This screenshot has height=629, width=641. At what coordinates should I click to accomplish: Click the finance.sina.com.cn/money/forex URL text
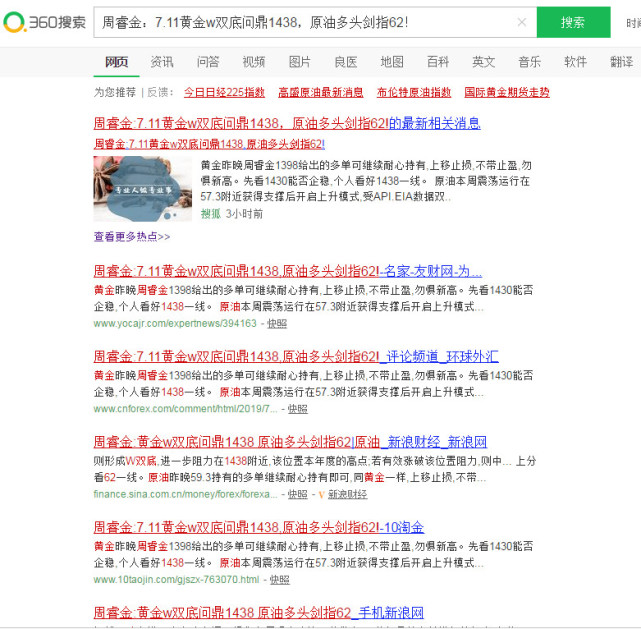coord(186,495)
